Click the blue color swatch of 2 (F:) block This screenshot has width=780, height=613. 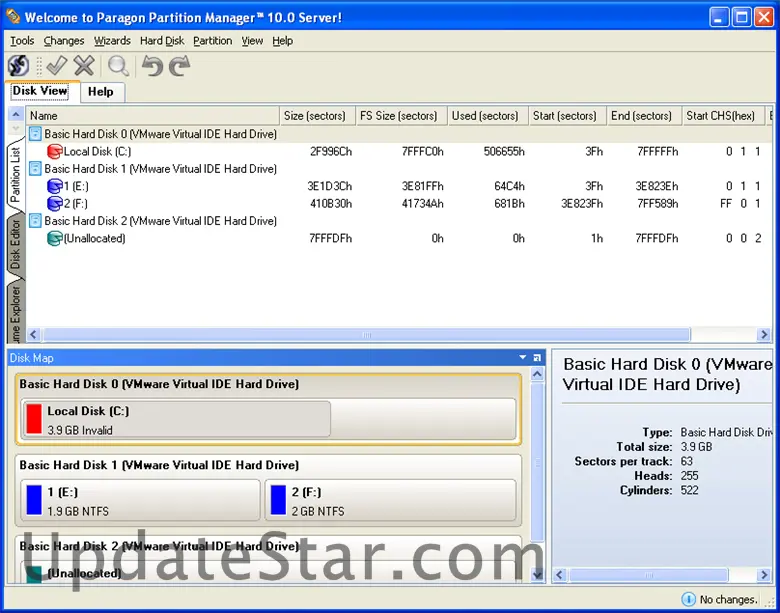coord(278,500)
